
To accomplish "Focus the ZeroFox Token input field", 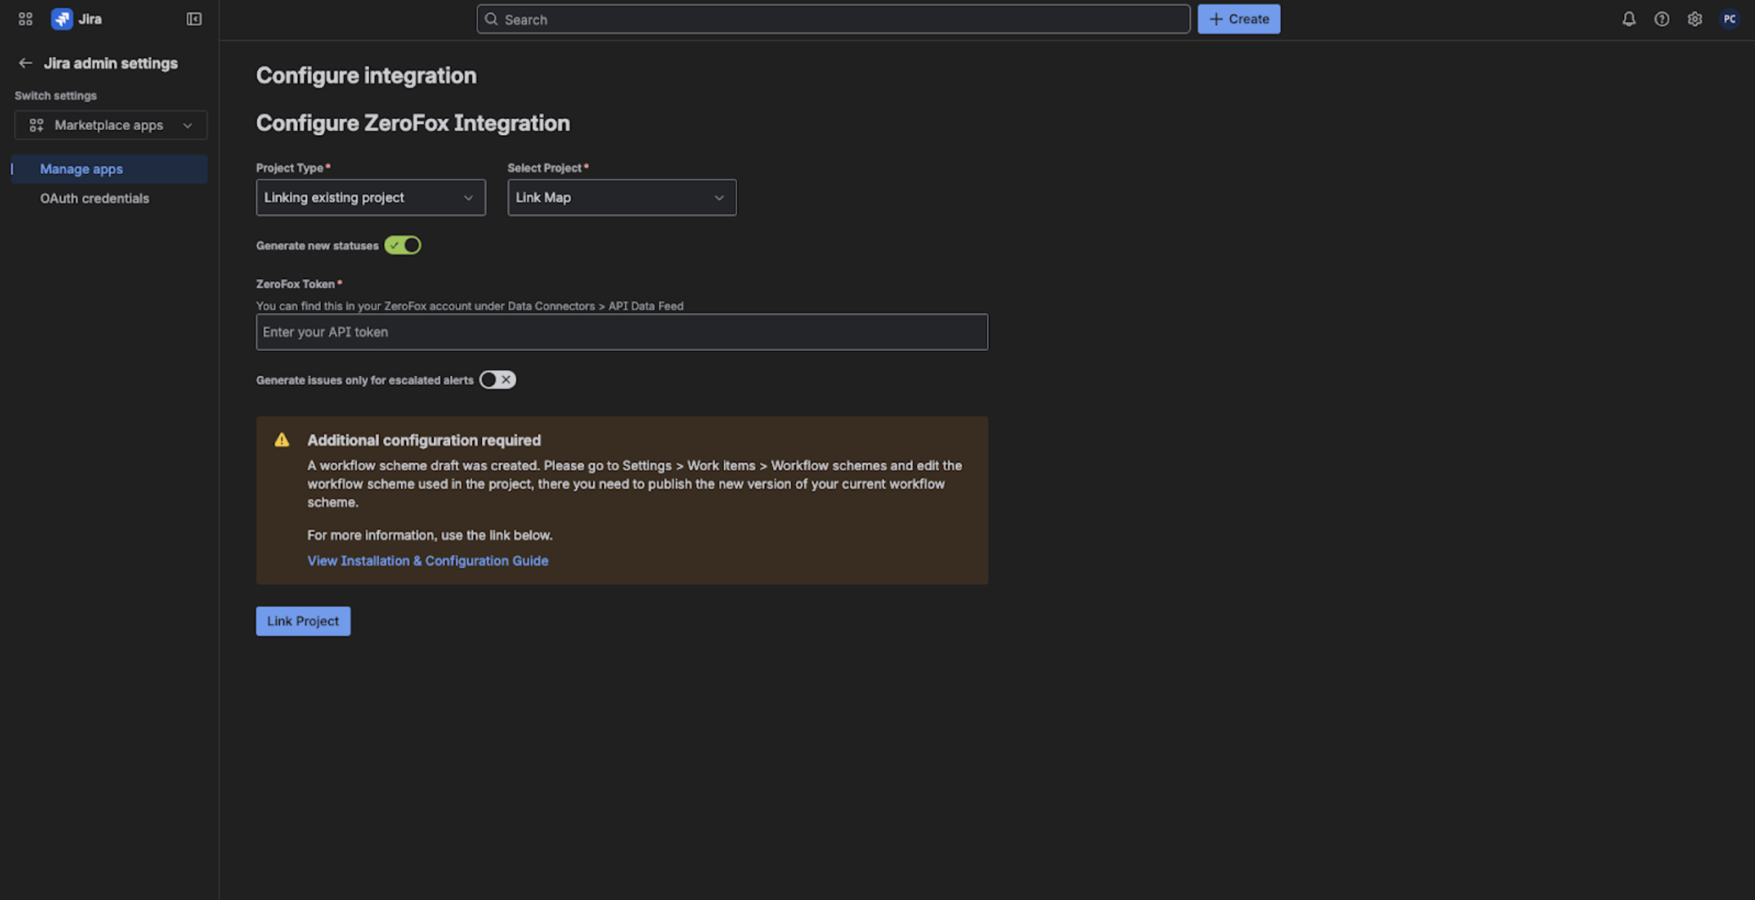I will point(622,332).
